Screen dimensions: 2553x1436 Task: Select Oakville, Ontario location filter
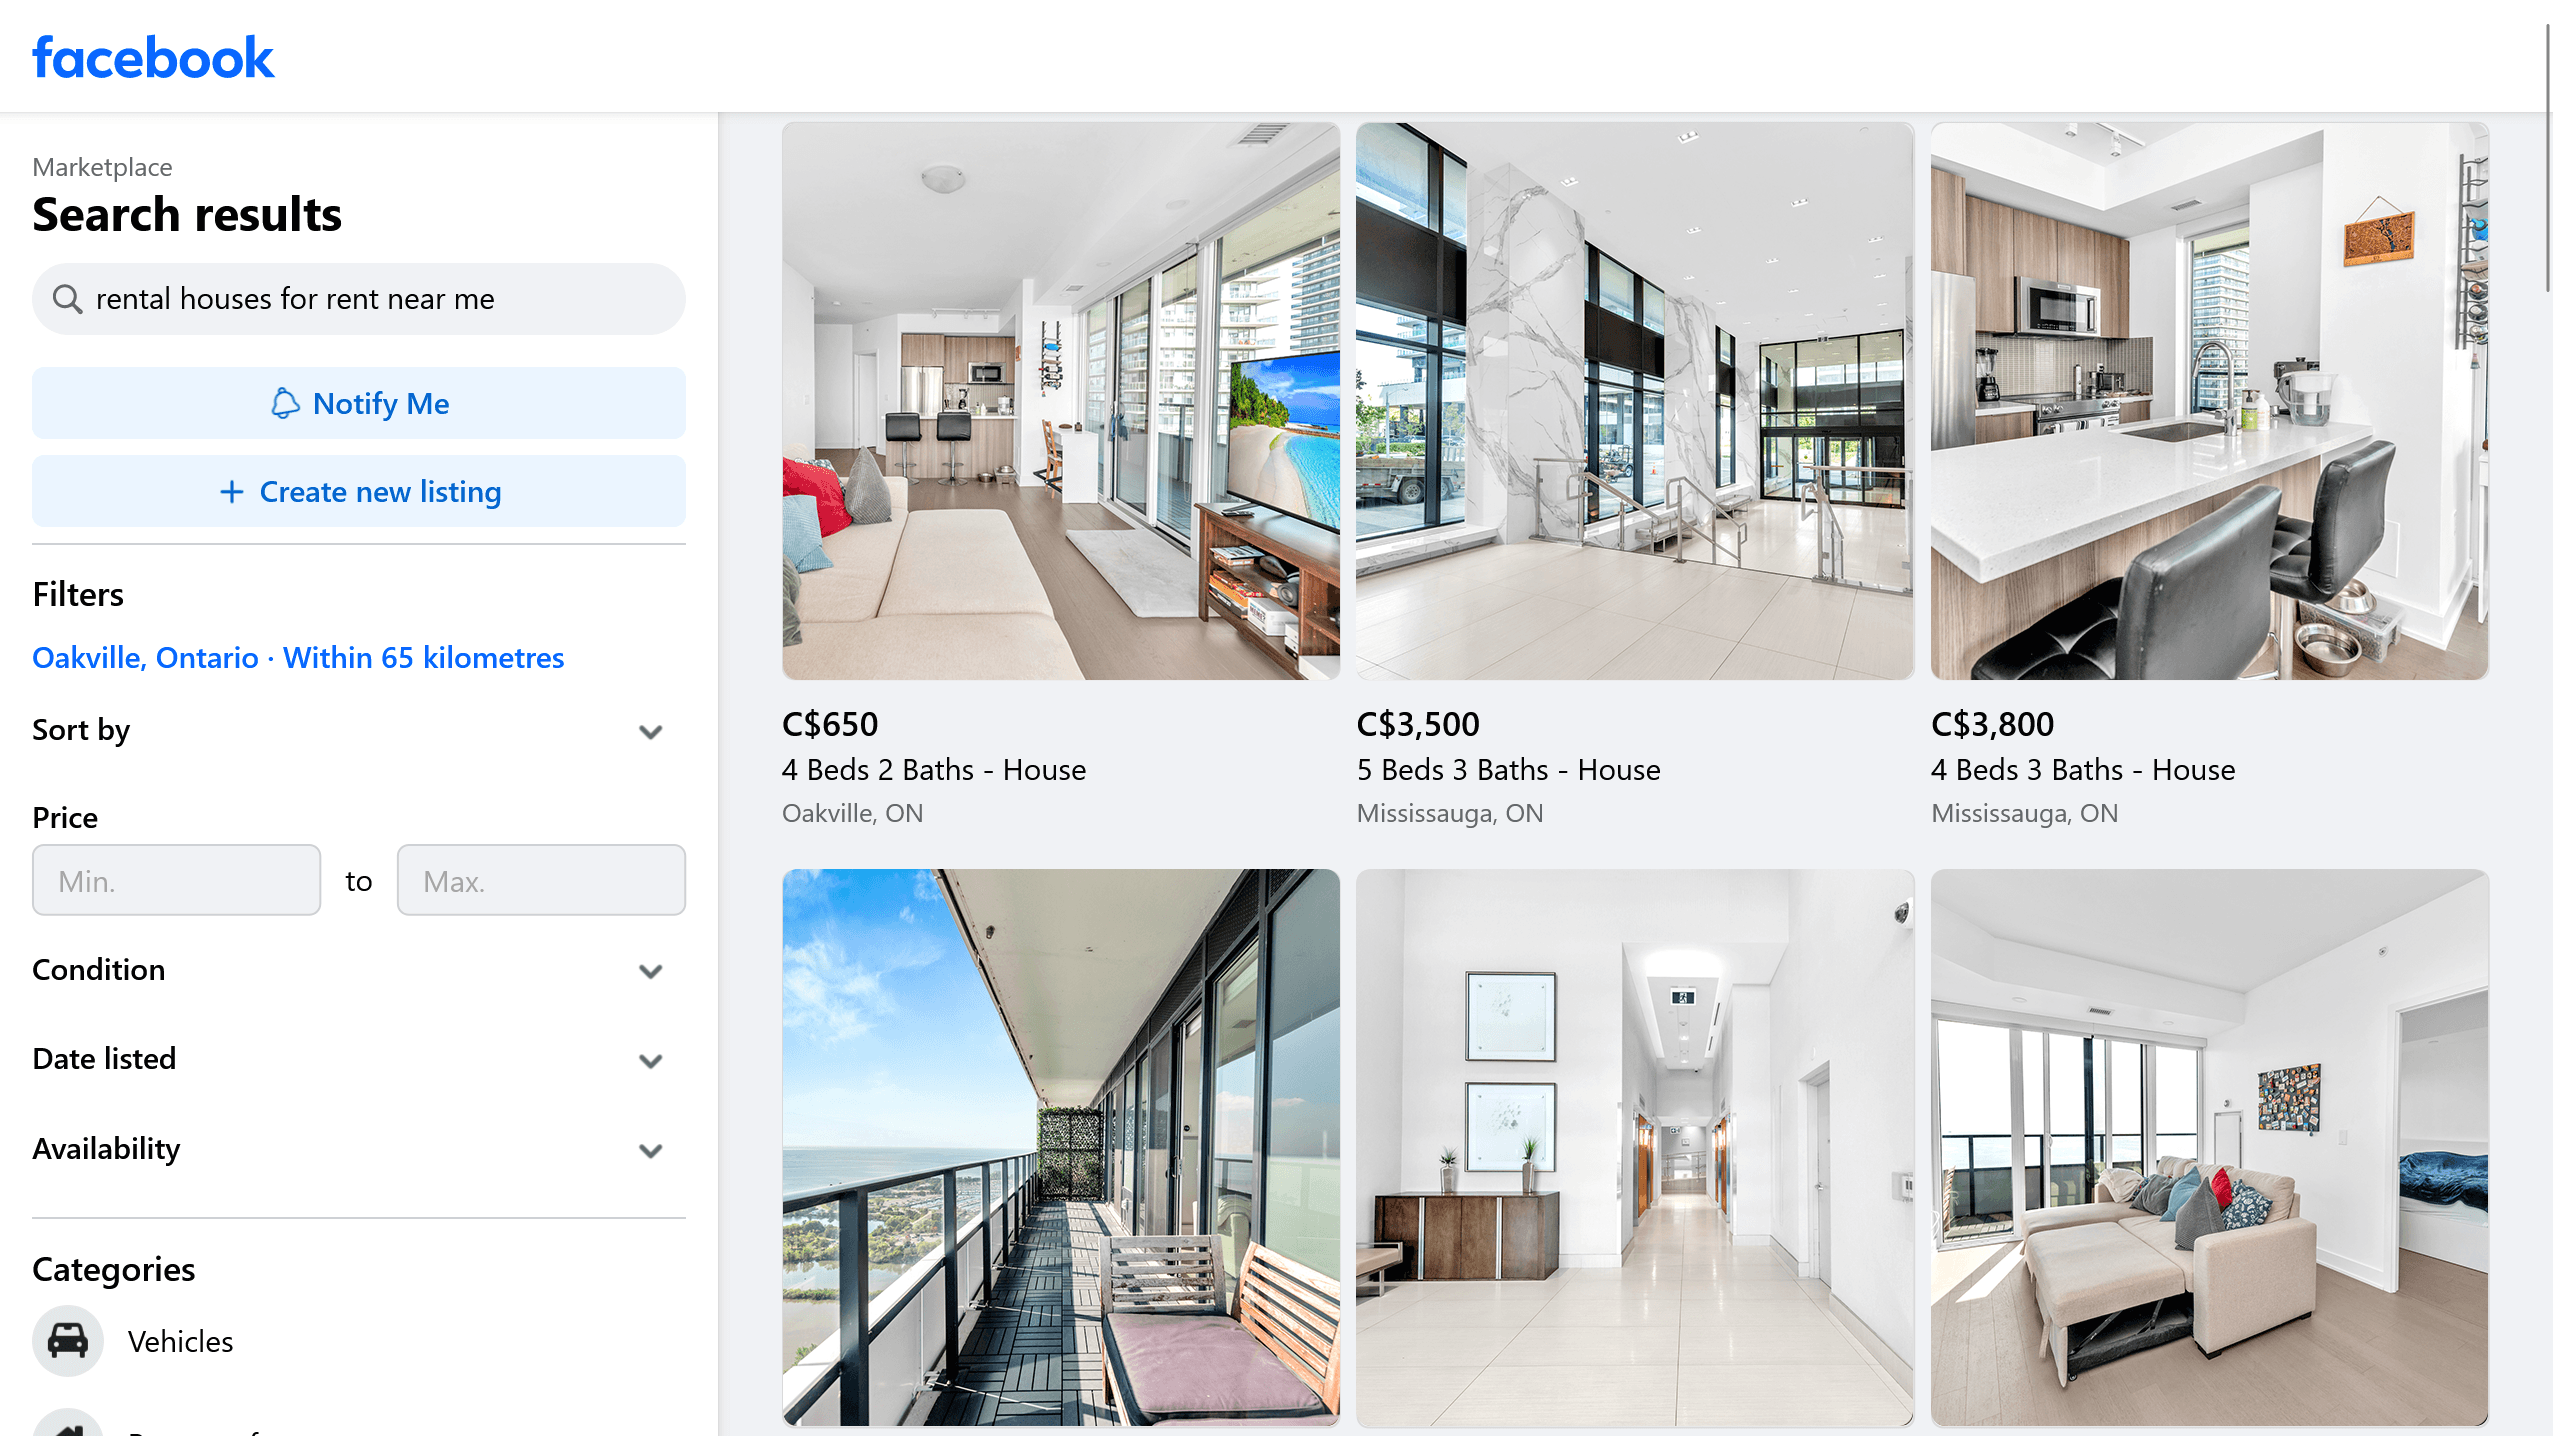click(x=298, y=656)
